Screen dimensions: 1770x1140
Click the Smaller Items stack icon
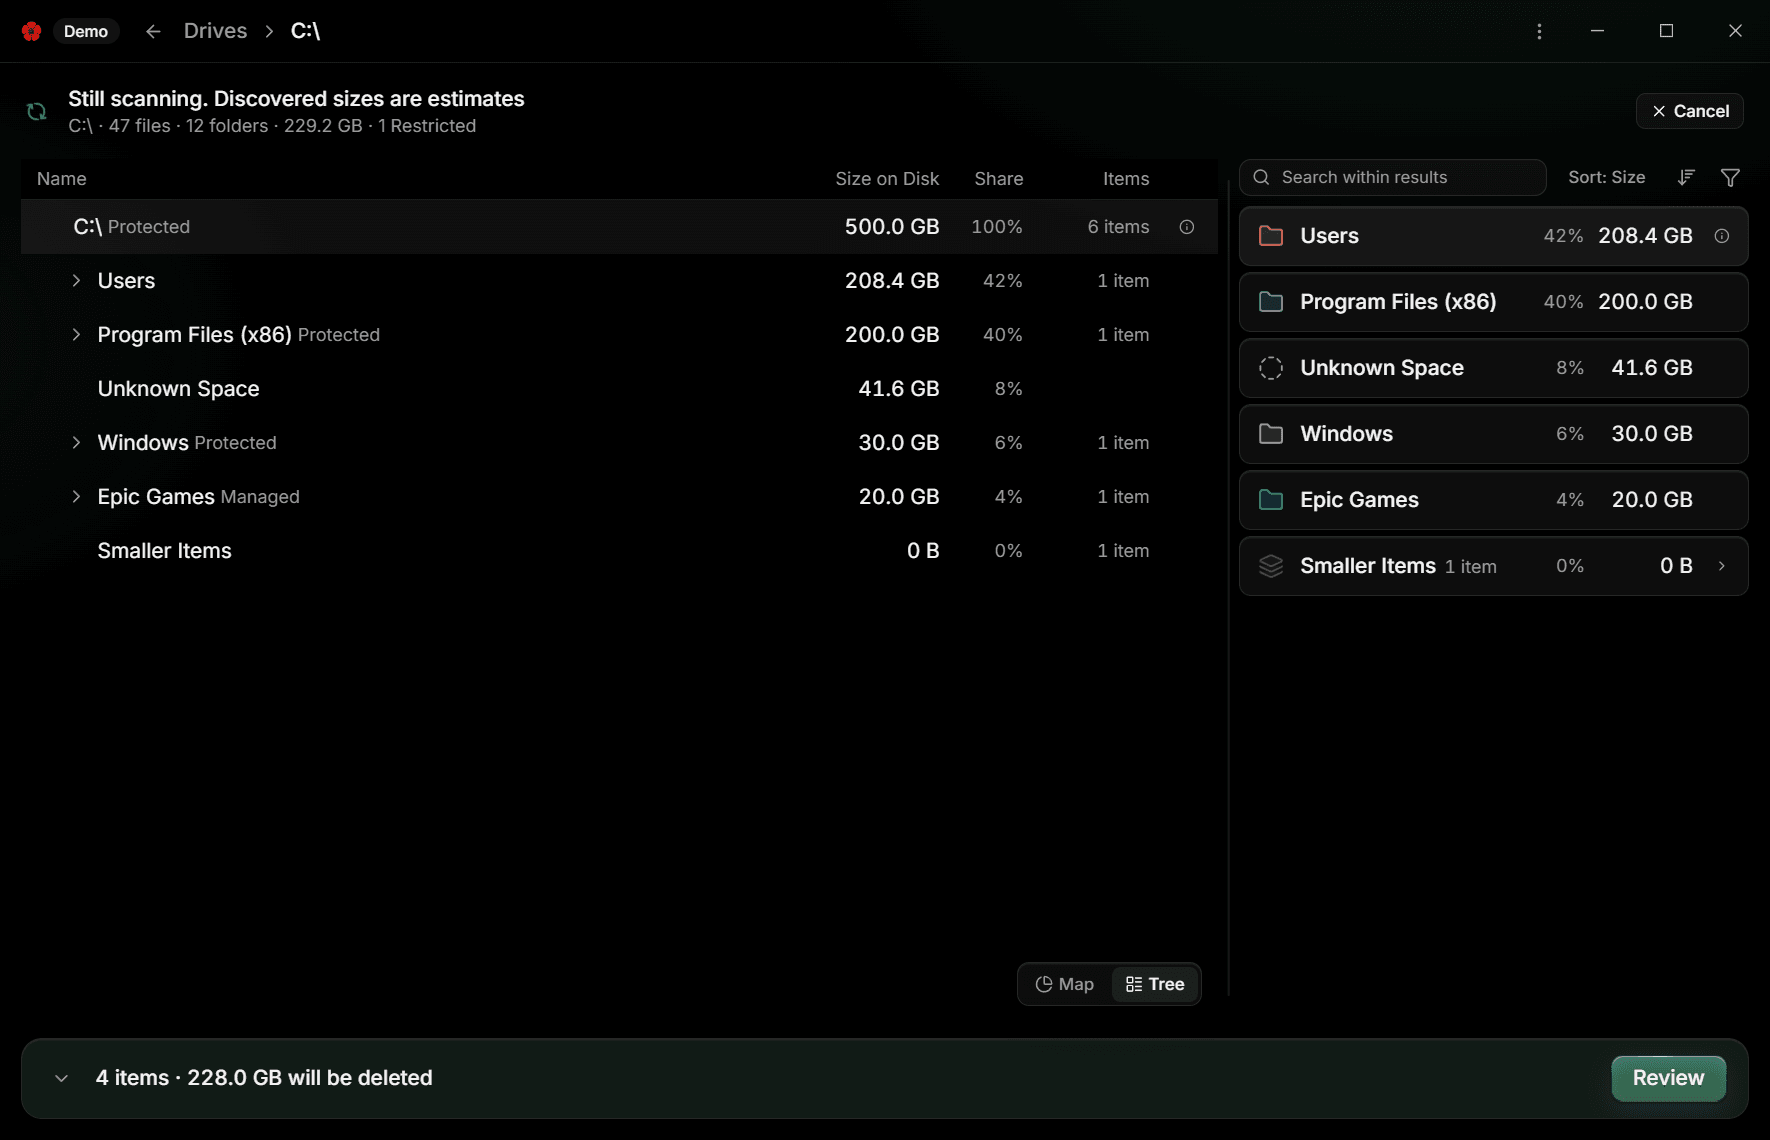tap(1271, 566)
